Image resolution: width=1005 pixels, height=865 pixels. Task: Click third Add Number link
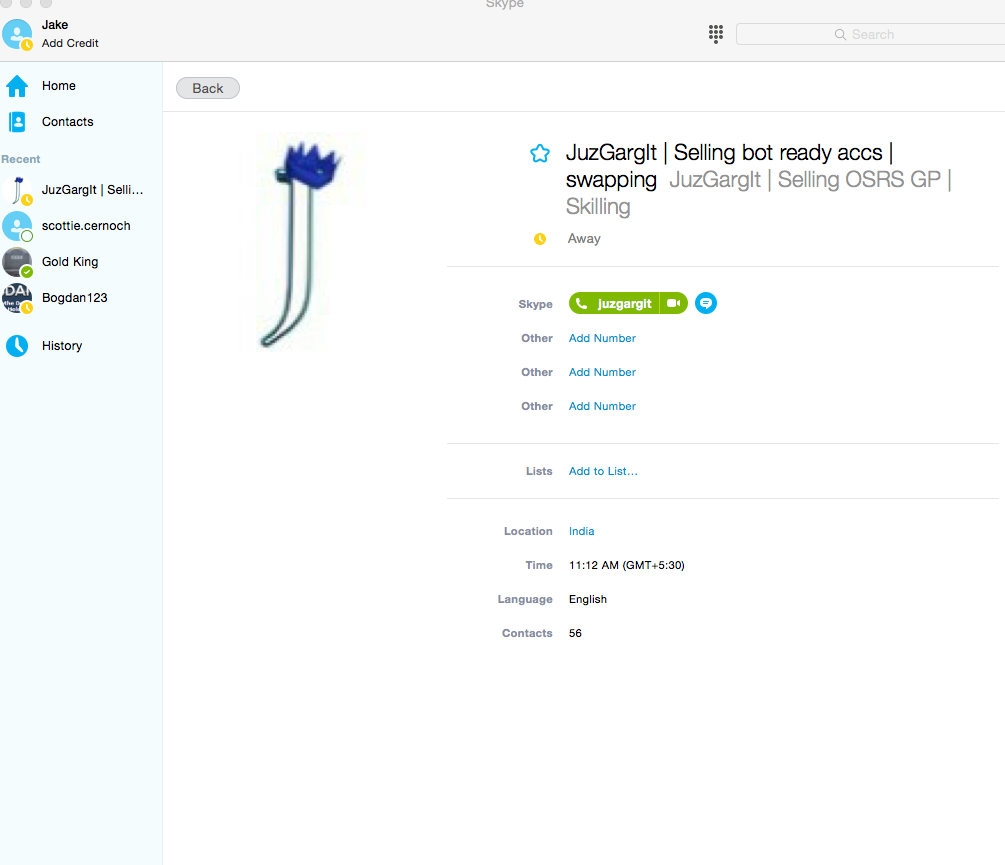coord(602,406)
